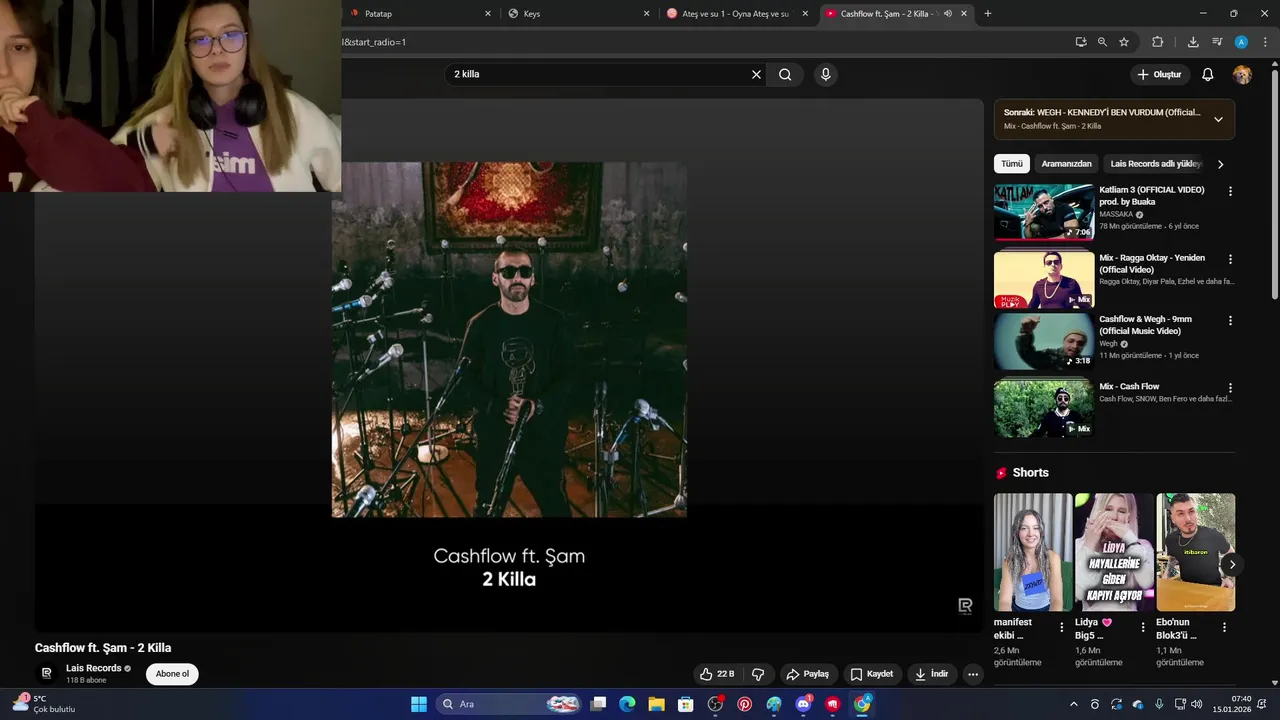This screenshot has width=1280, height=720.
Task: Click the video player album artwork
Action: (509, 340)
